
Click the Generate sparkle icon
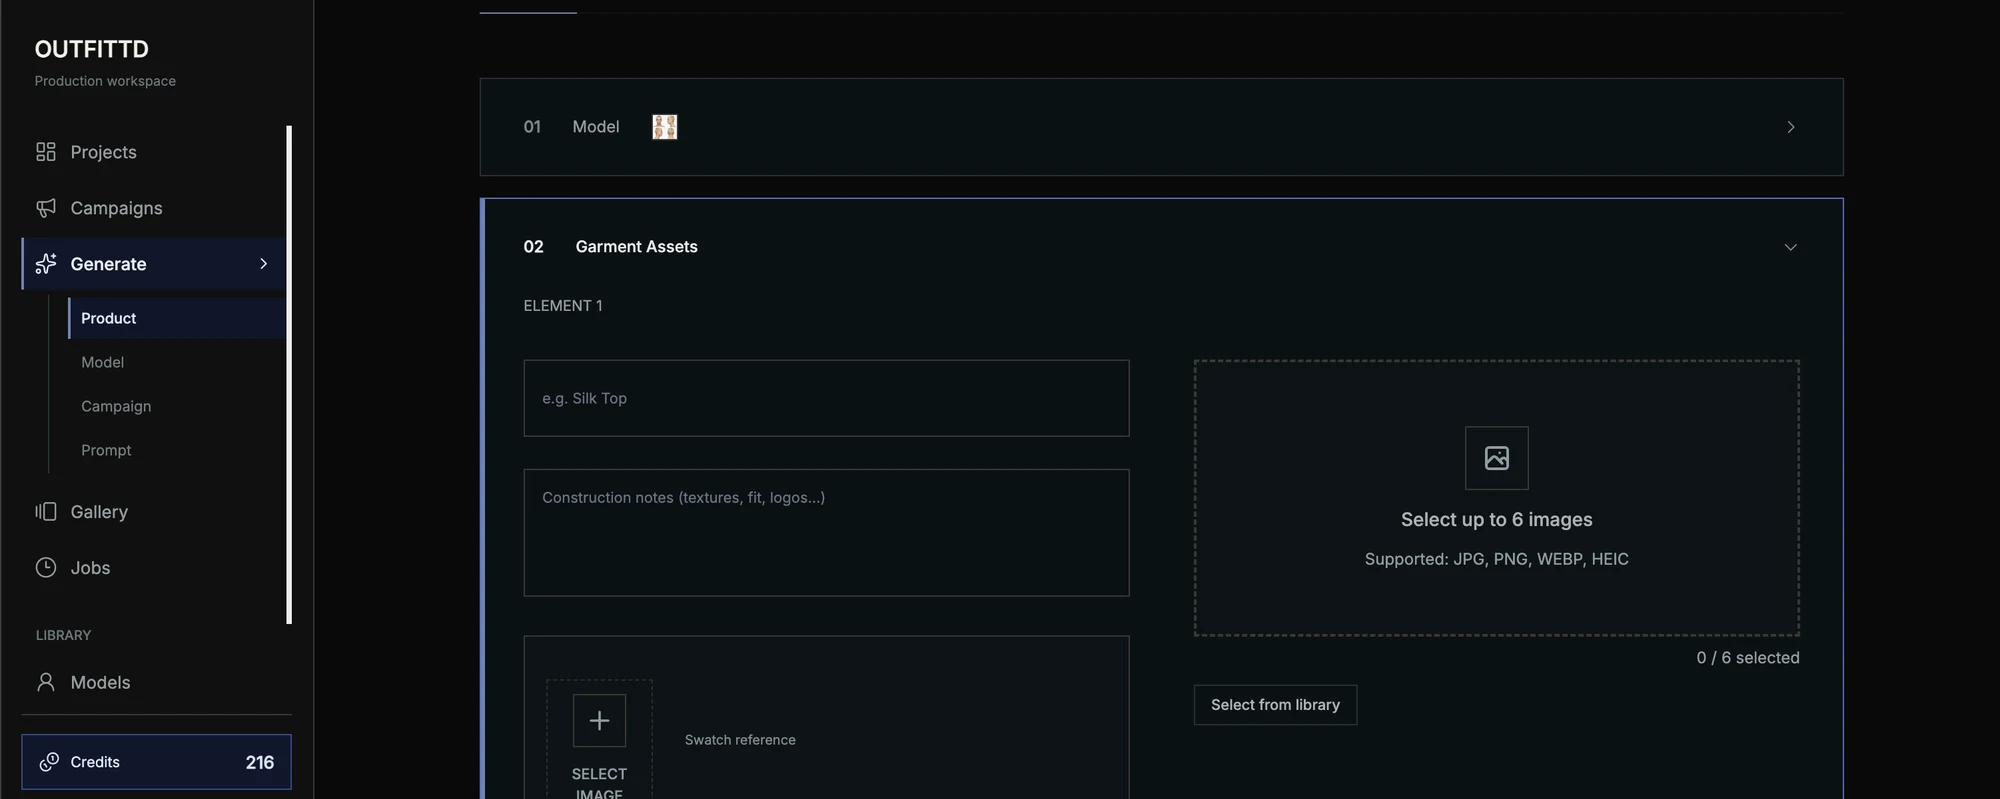coord(46,264)
